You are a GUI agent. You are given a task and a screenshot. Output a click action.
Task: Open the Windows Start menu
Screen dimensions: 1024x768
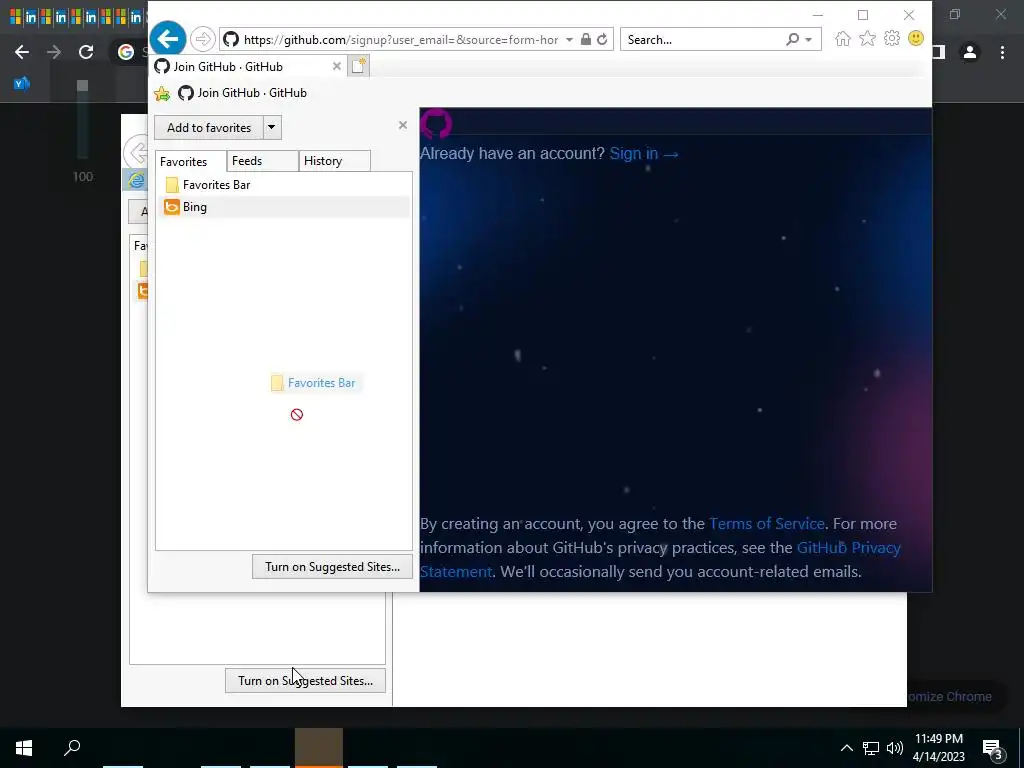[x=24, y=748]
